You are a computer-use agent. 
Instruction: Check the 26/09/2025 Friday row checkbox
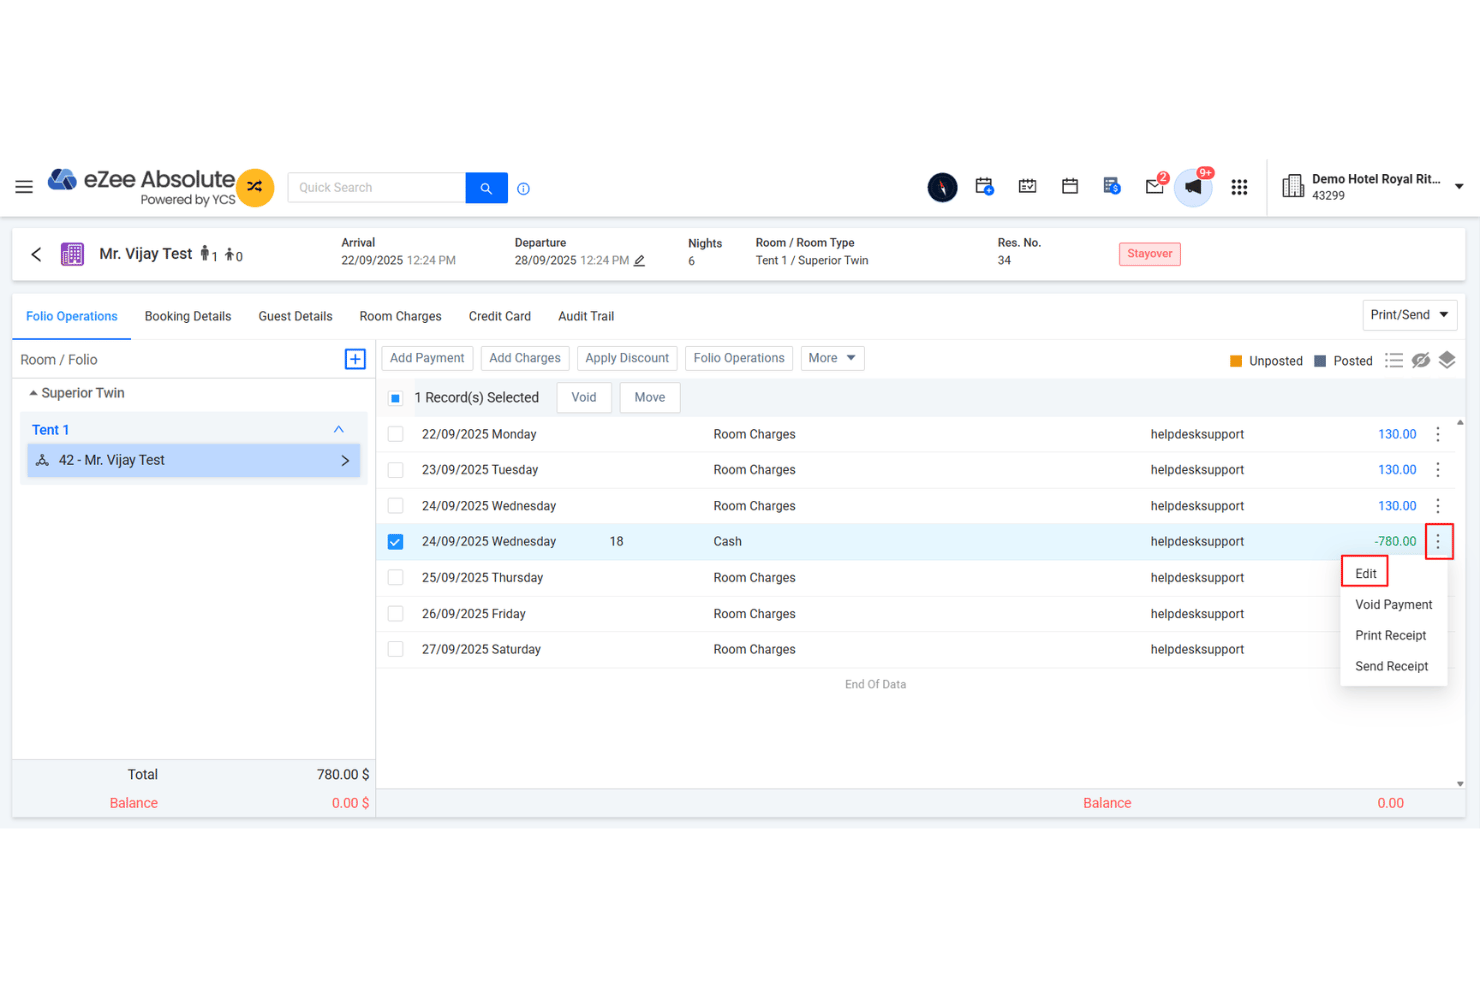[395, 614]
